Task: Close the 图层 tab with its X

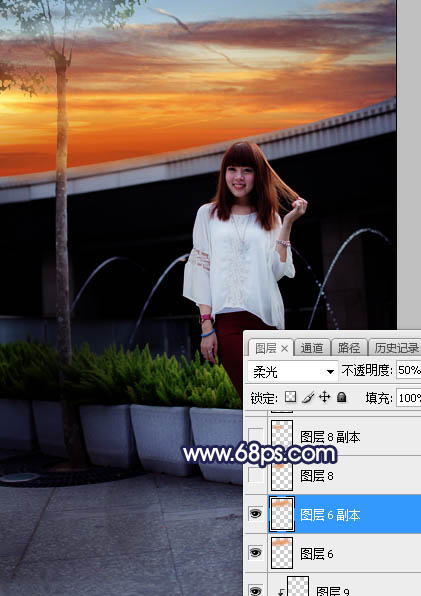Action: [x=285, y=348]
